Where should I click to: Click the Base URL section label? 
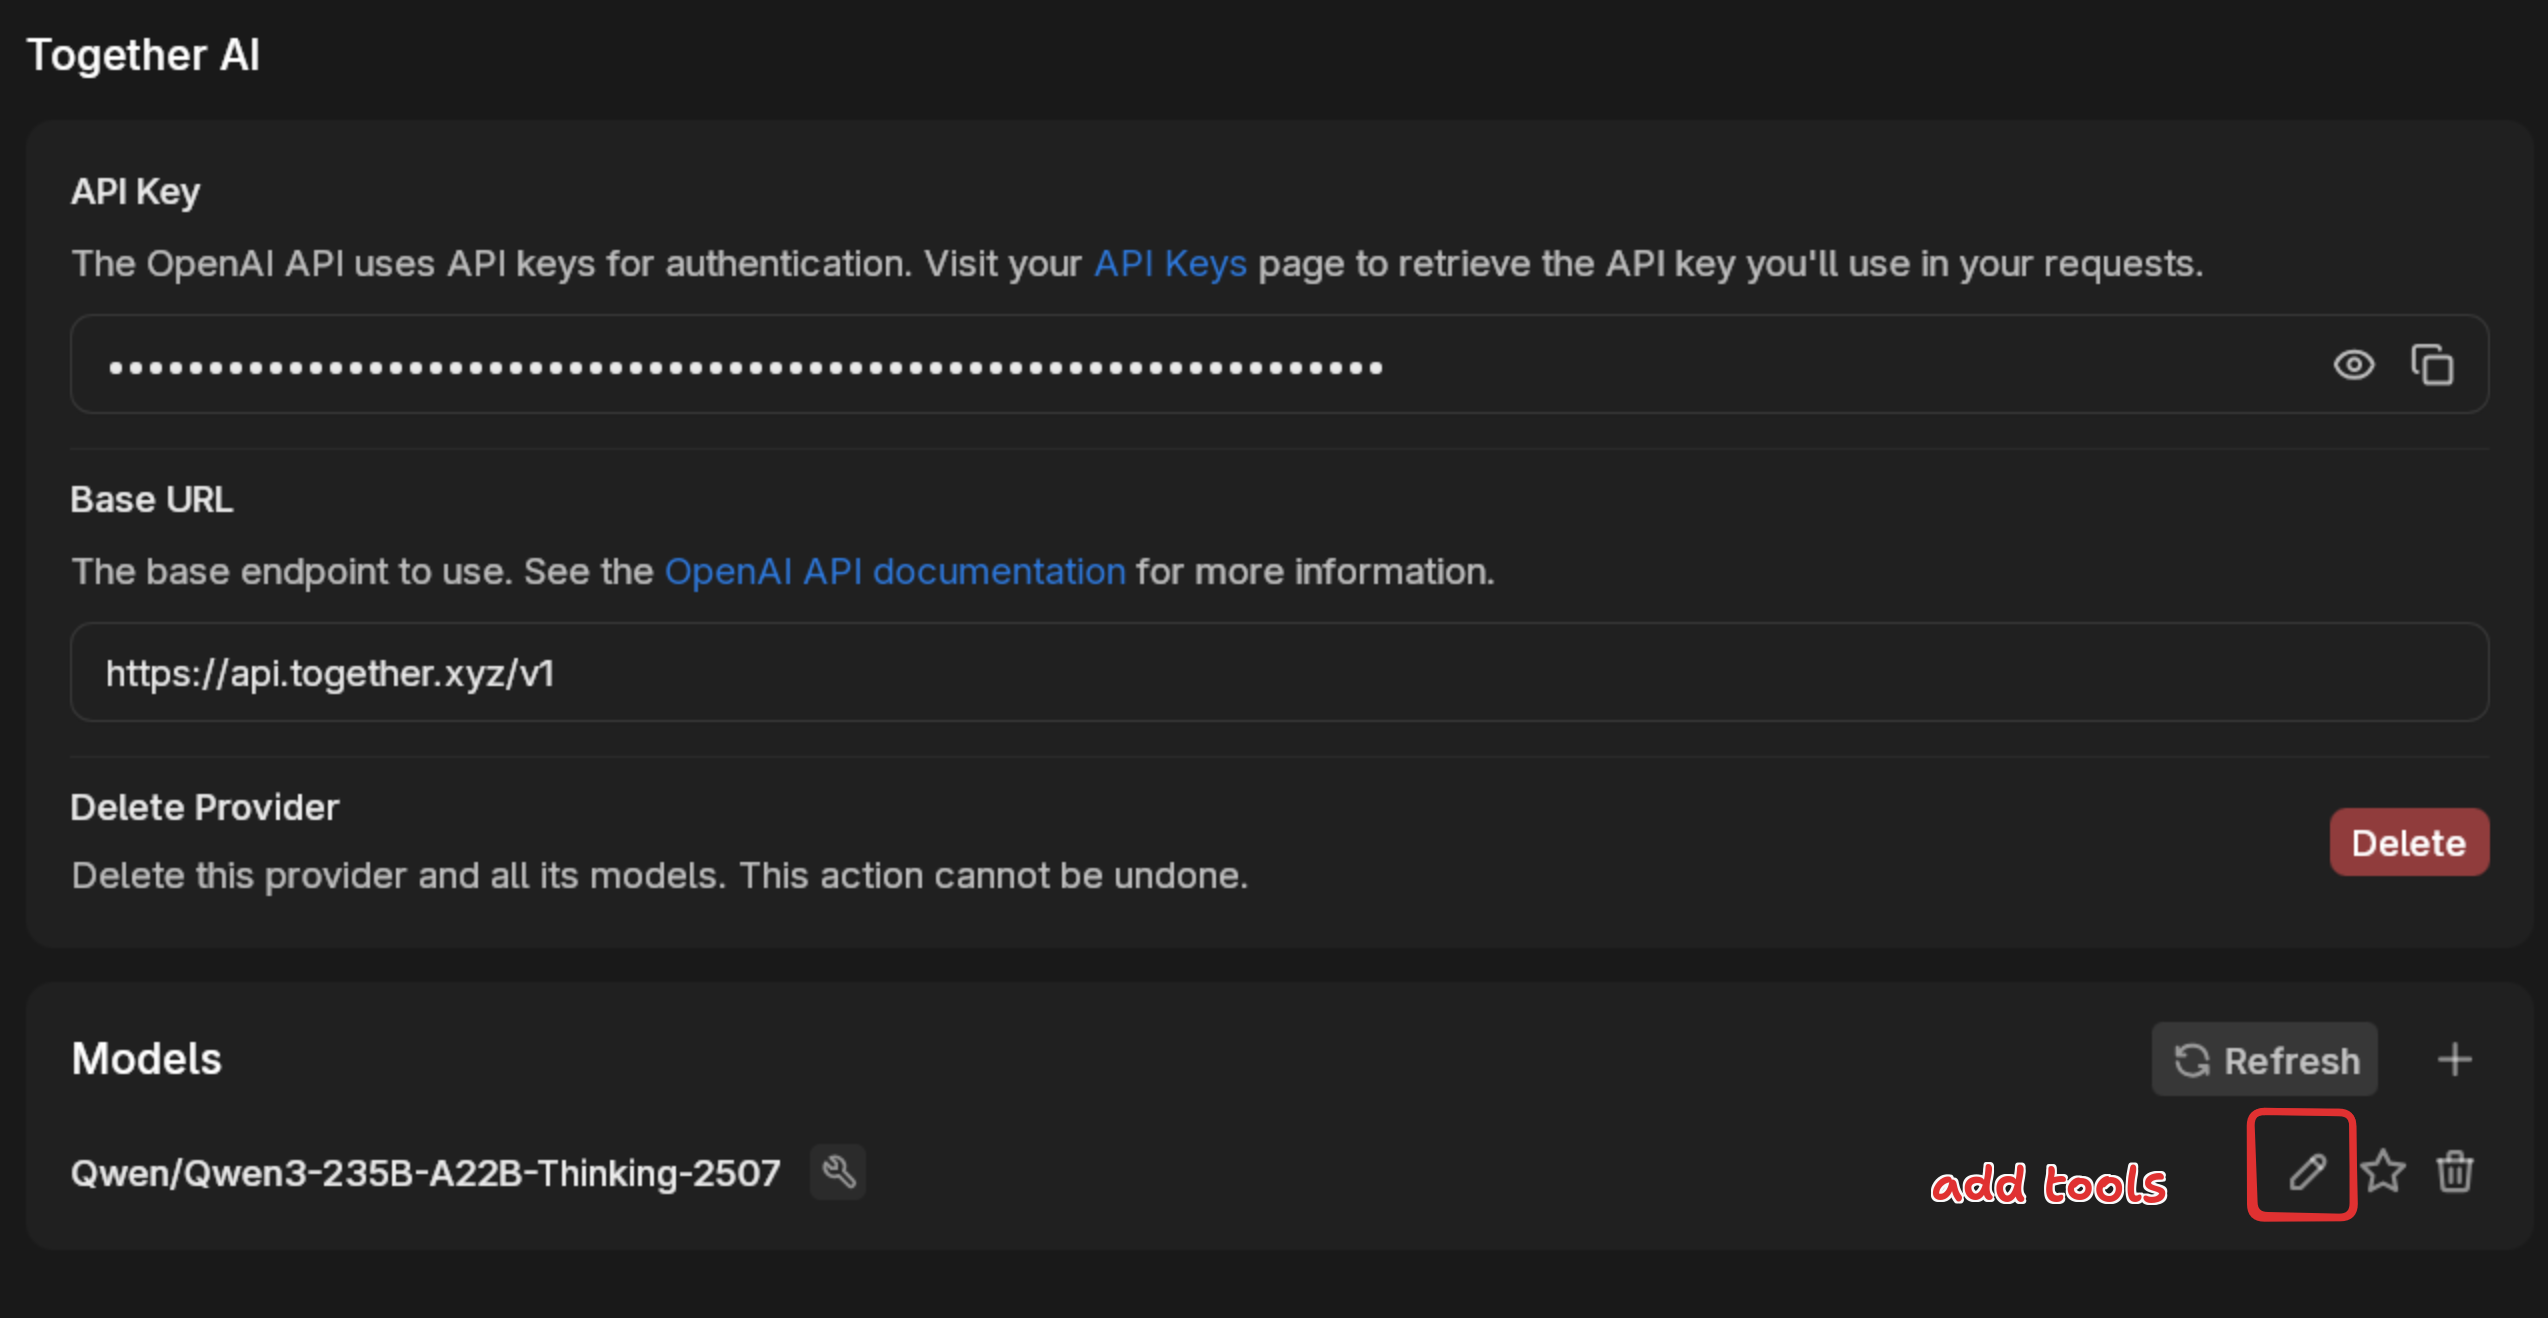pyautogui.click(x=151, y=500)
